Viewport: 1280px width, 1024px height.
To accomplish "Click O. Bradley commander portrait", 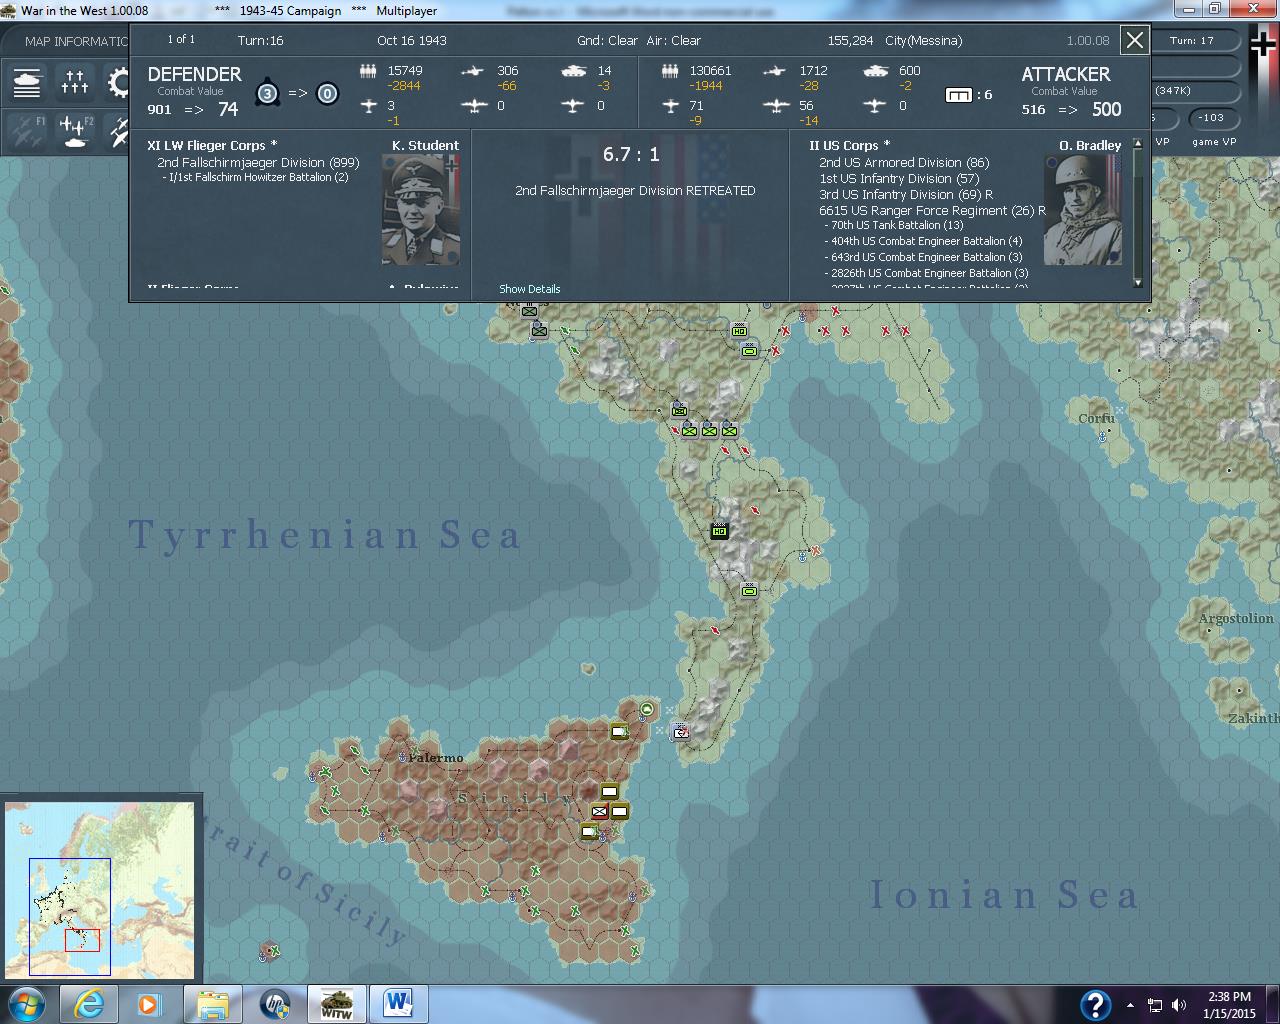I will 1082,209.
